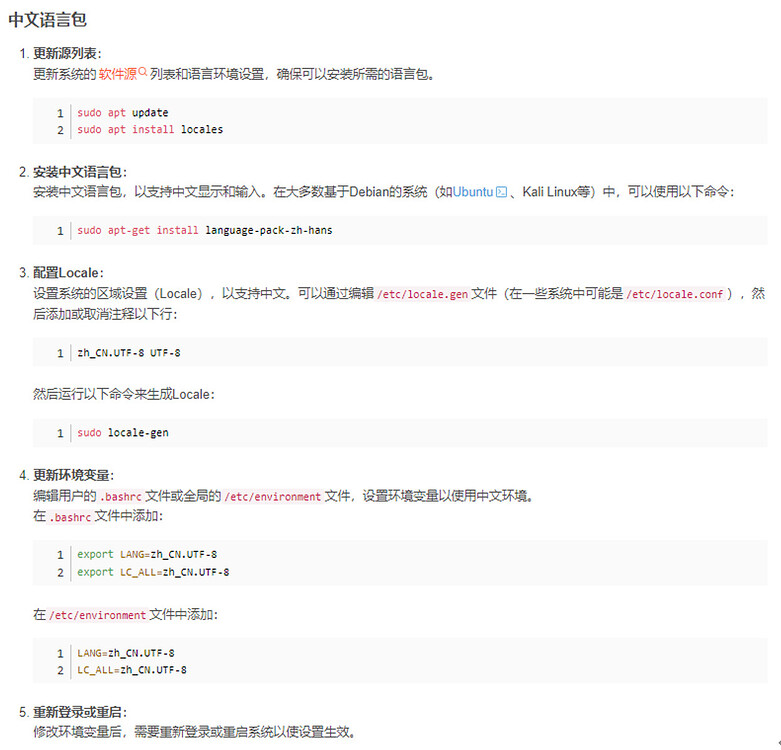
Task: Click the terminal icon next to Ubuntu
Action: coord(502,192)
